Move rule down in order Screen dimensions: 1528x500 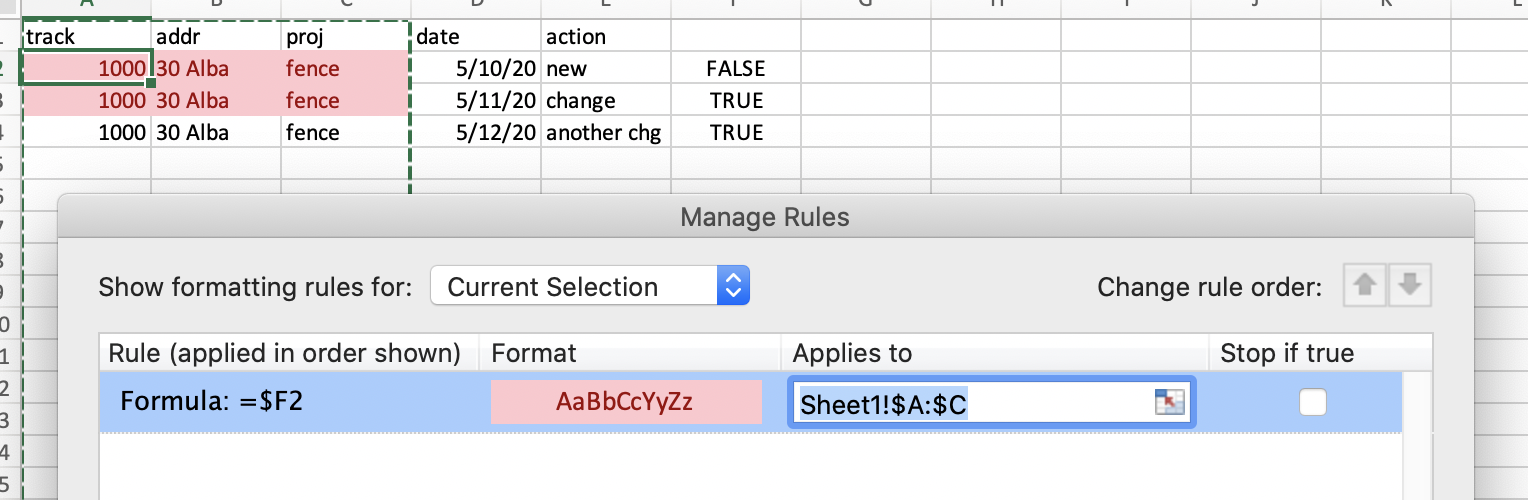coord(1411,287)
